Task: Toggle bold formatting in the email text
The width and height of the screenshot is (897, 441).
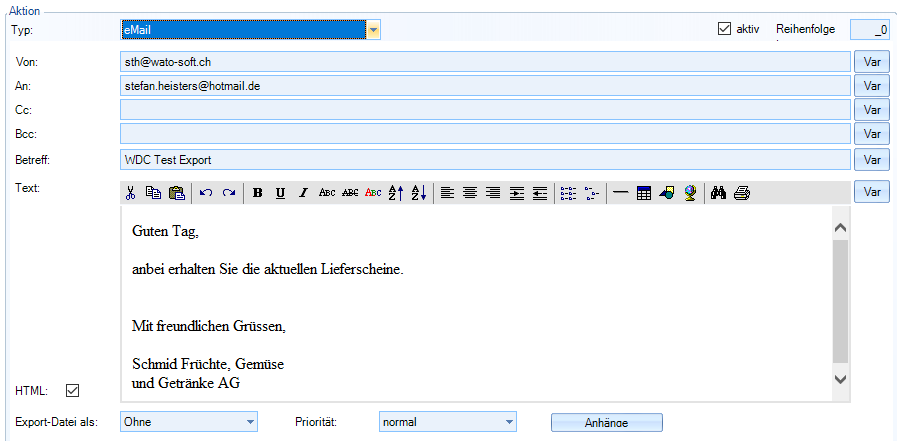Action: pos(257,193)
